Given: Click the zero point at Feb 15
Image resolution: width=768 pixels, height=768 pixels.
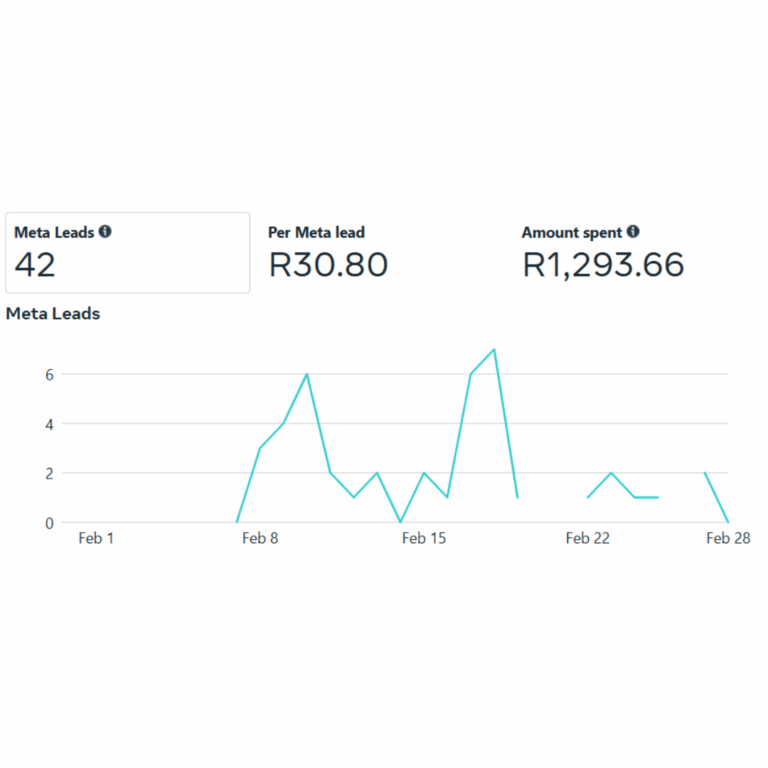Looking at the screenshot, I should pos(401,522).
